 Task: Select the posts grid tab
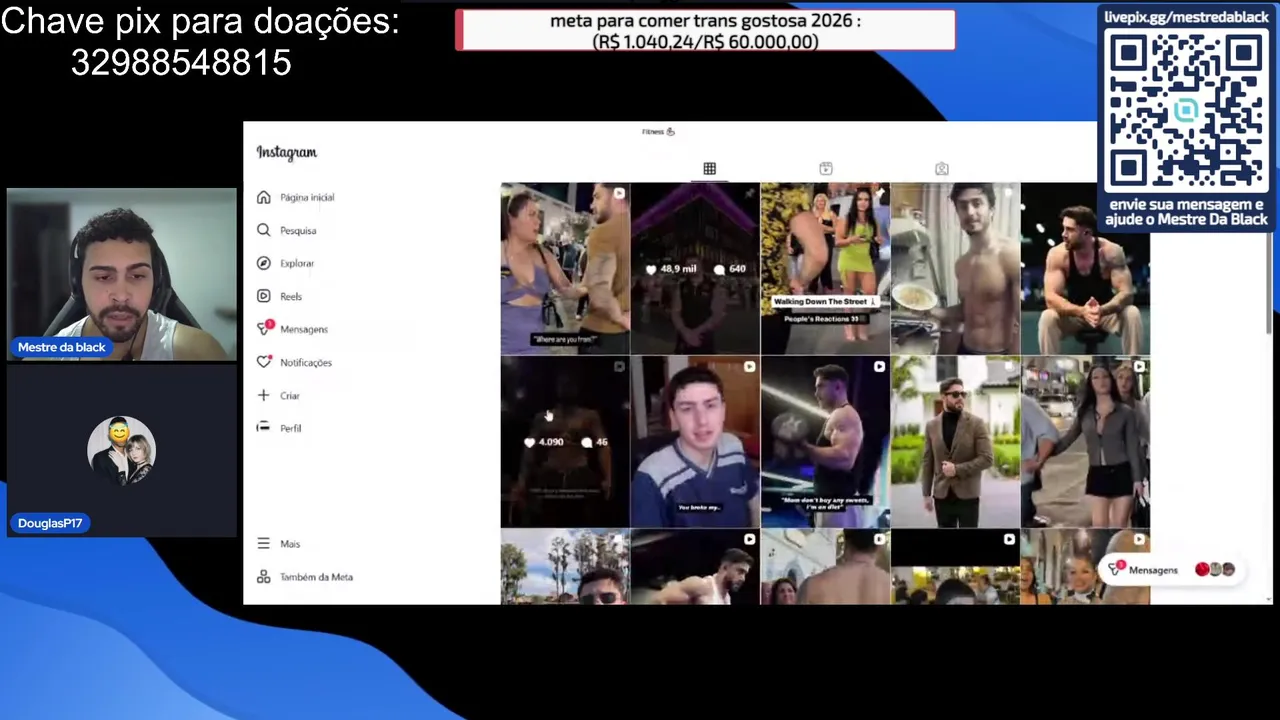[x=709, y=169]
